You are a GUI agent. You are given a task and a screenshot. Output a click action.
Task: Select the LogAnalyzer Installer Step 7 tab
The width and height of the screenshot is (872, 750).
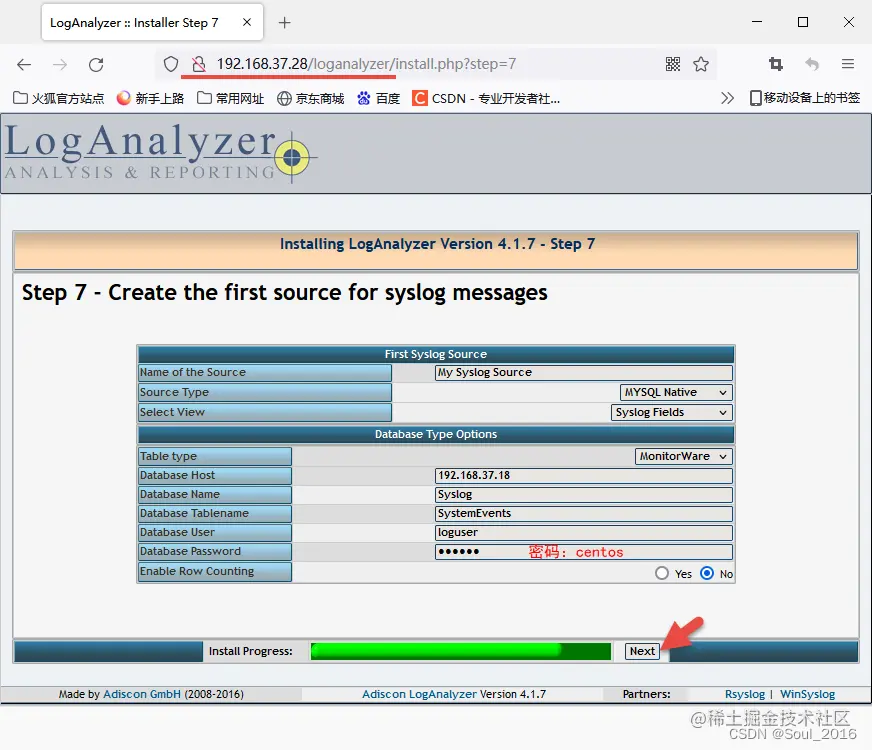[x=152, y=22]
